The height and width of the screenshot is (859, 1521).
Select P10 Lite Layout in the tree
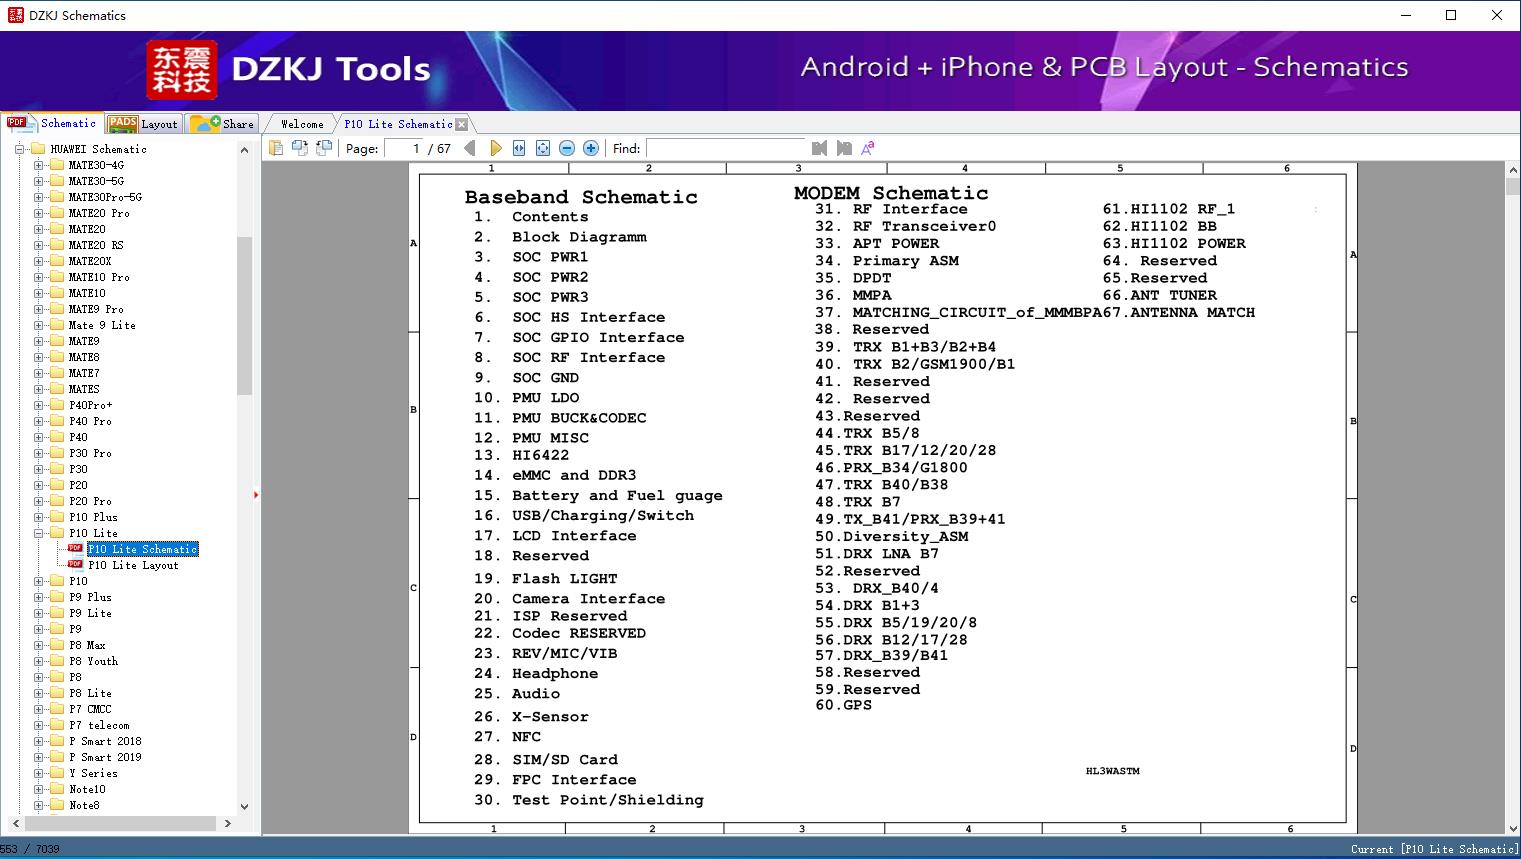(133, 565)
